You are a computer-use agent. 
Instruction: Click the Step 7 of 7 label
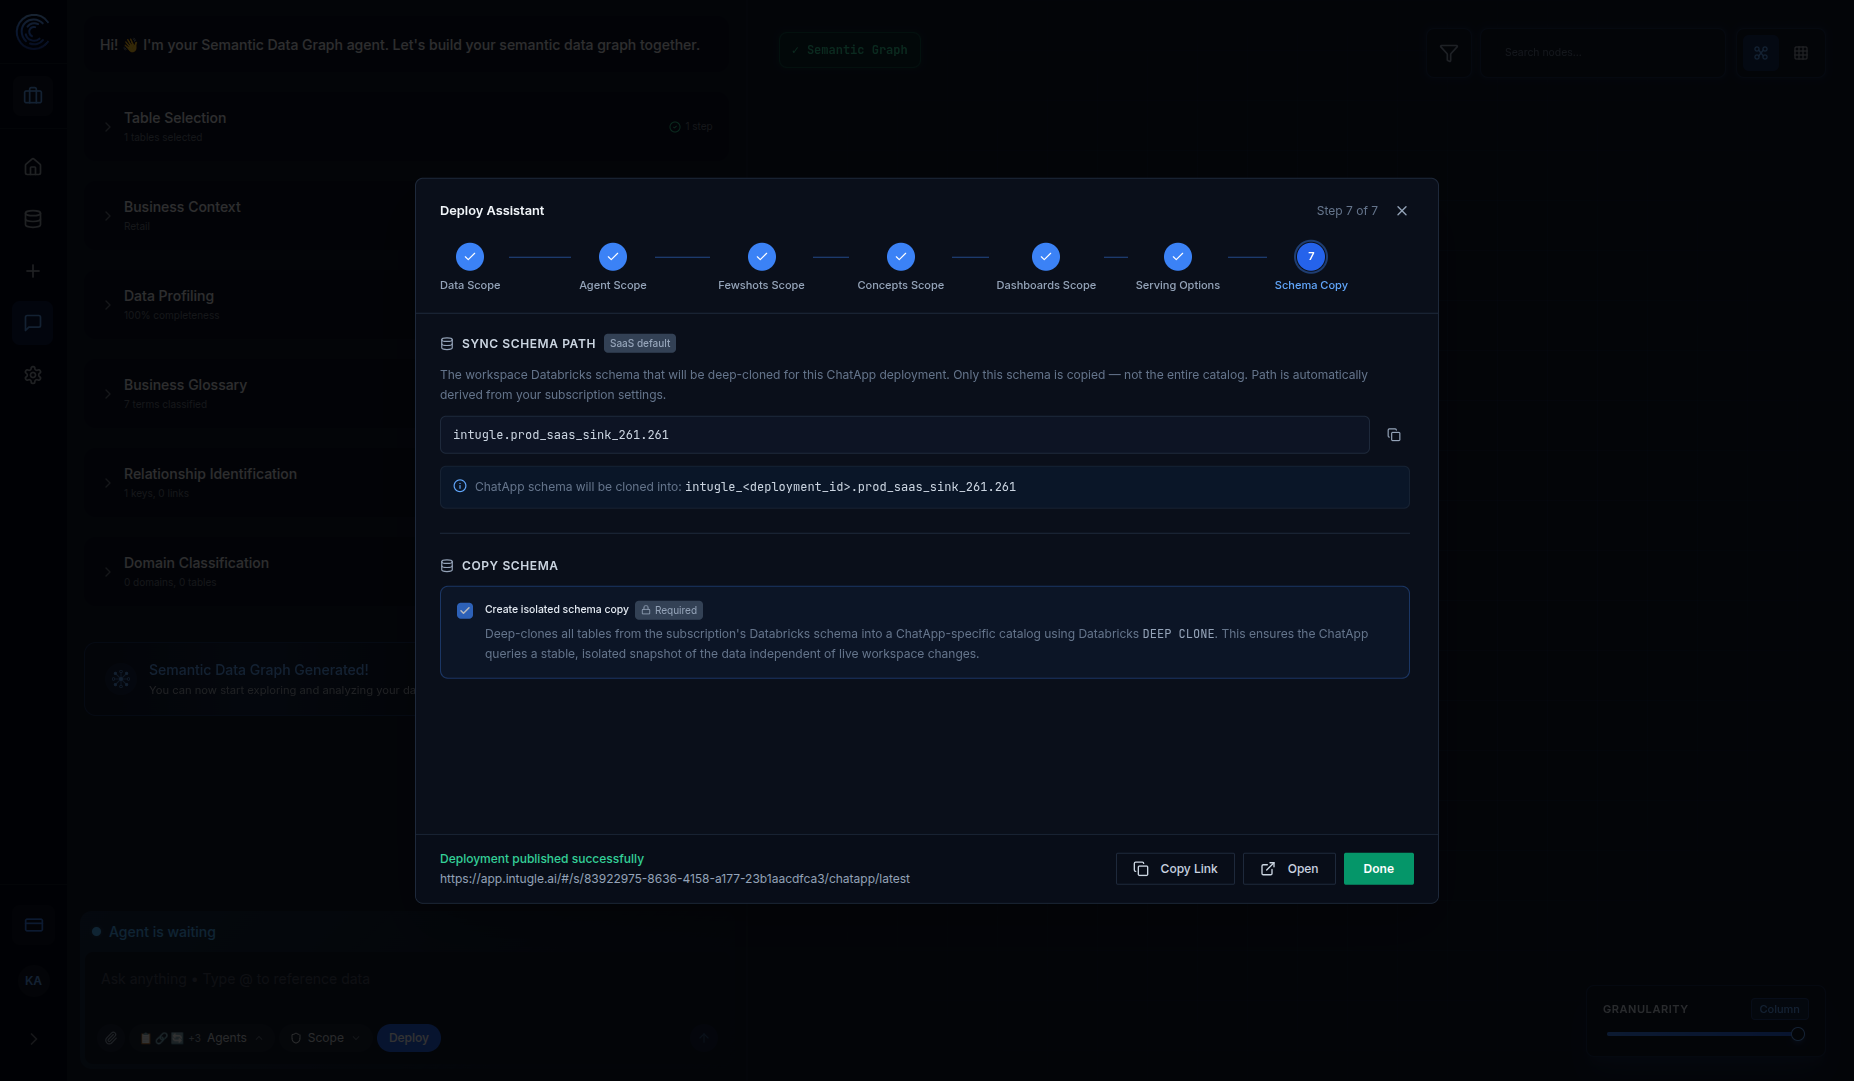[x=1347, y=211]
